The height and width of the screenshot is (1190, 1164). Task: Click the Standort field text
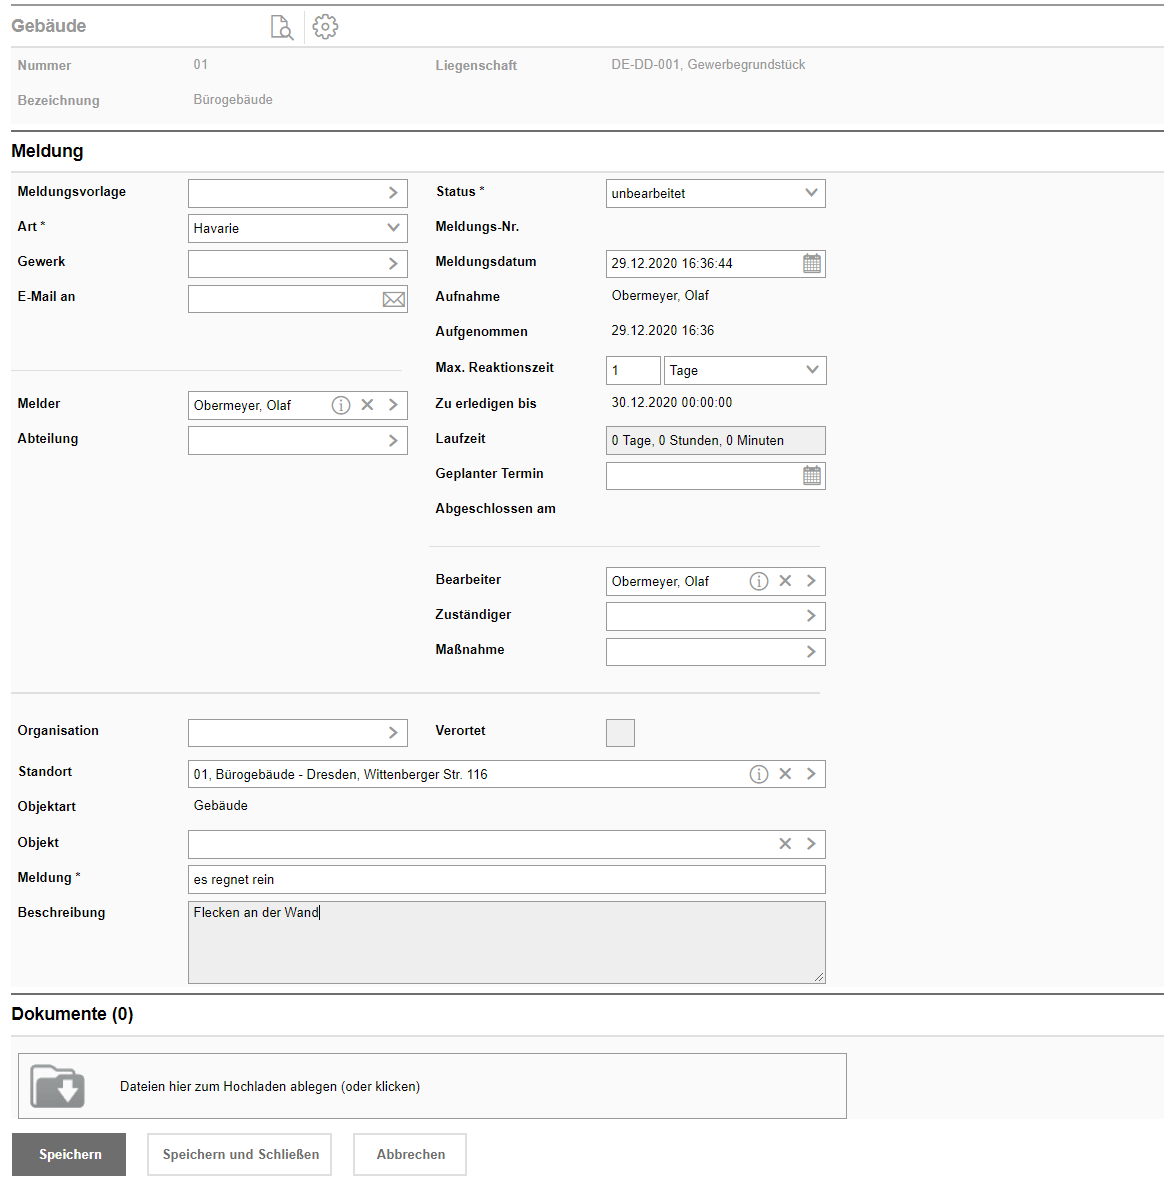coord(340,774)
